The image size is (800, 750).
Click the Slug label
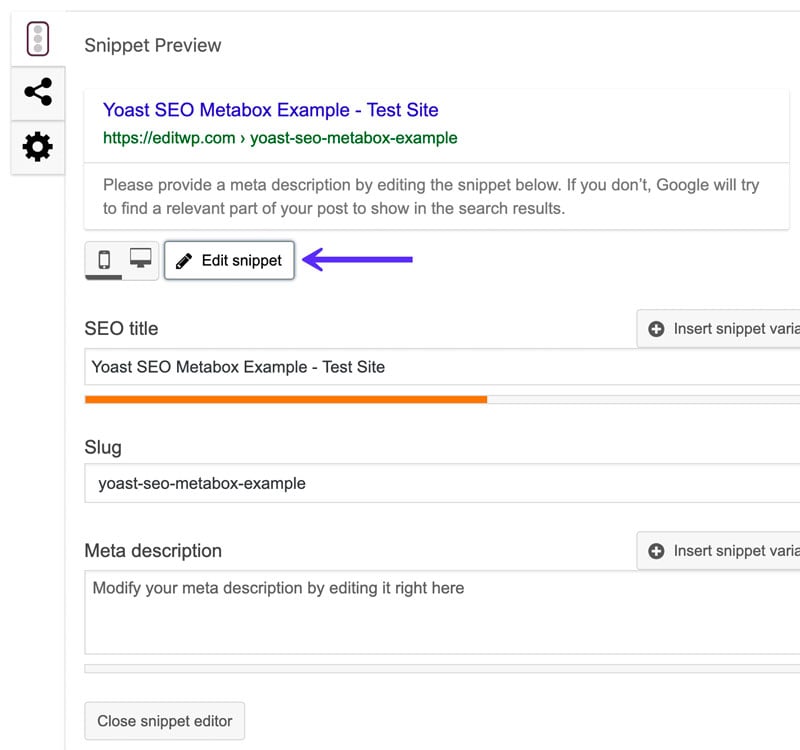(x=103, y=447)
